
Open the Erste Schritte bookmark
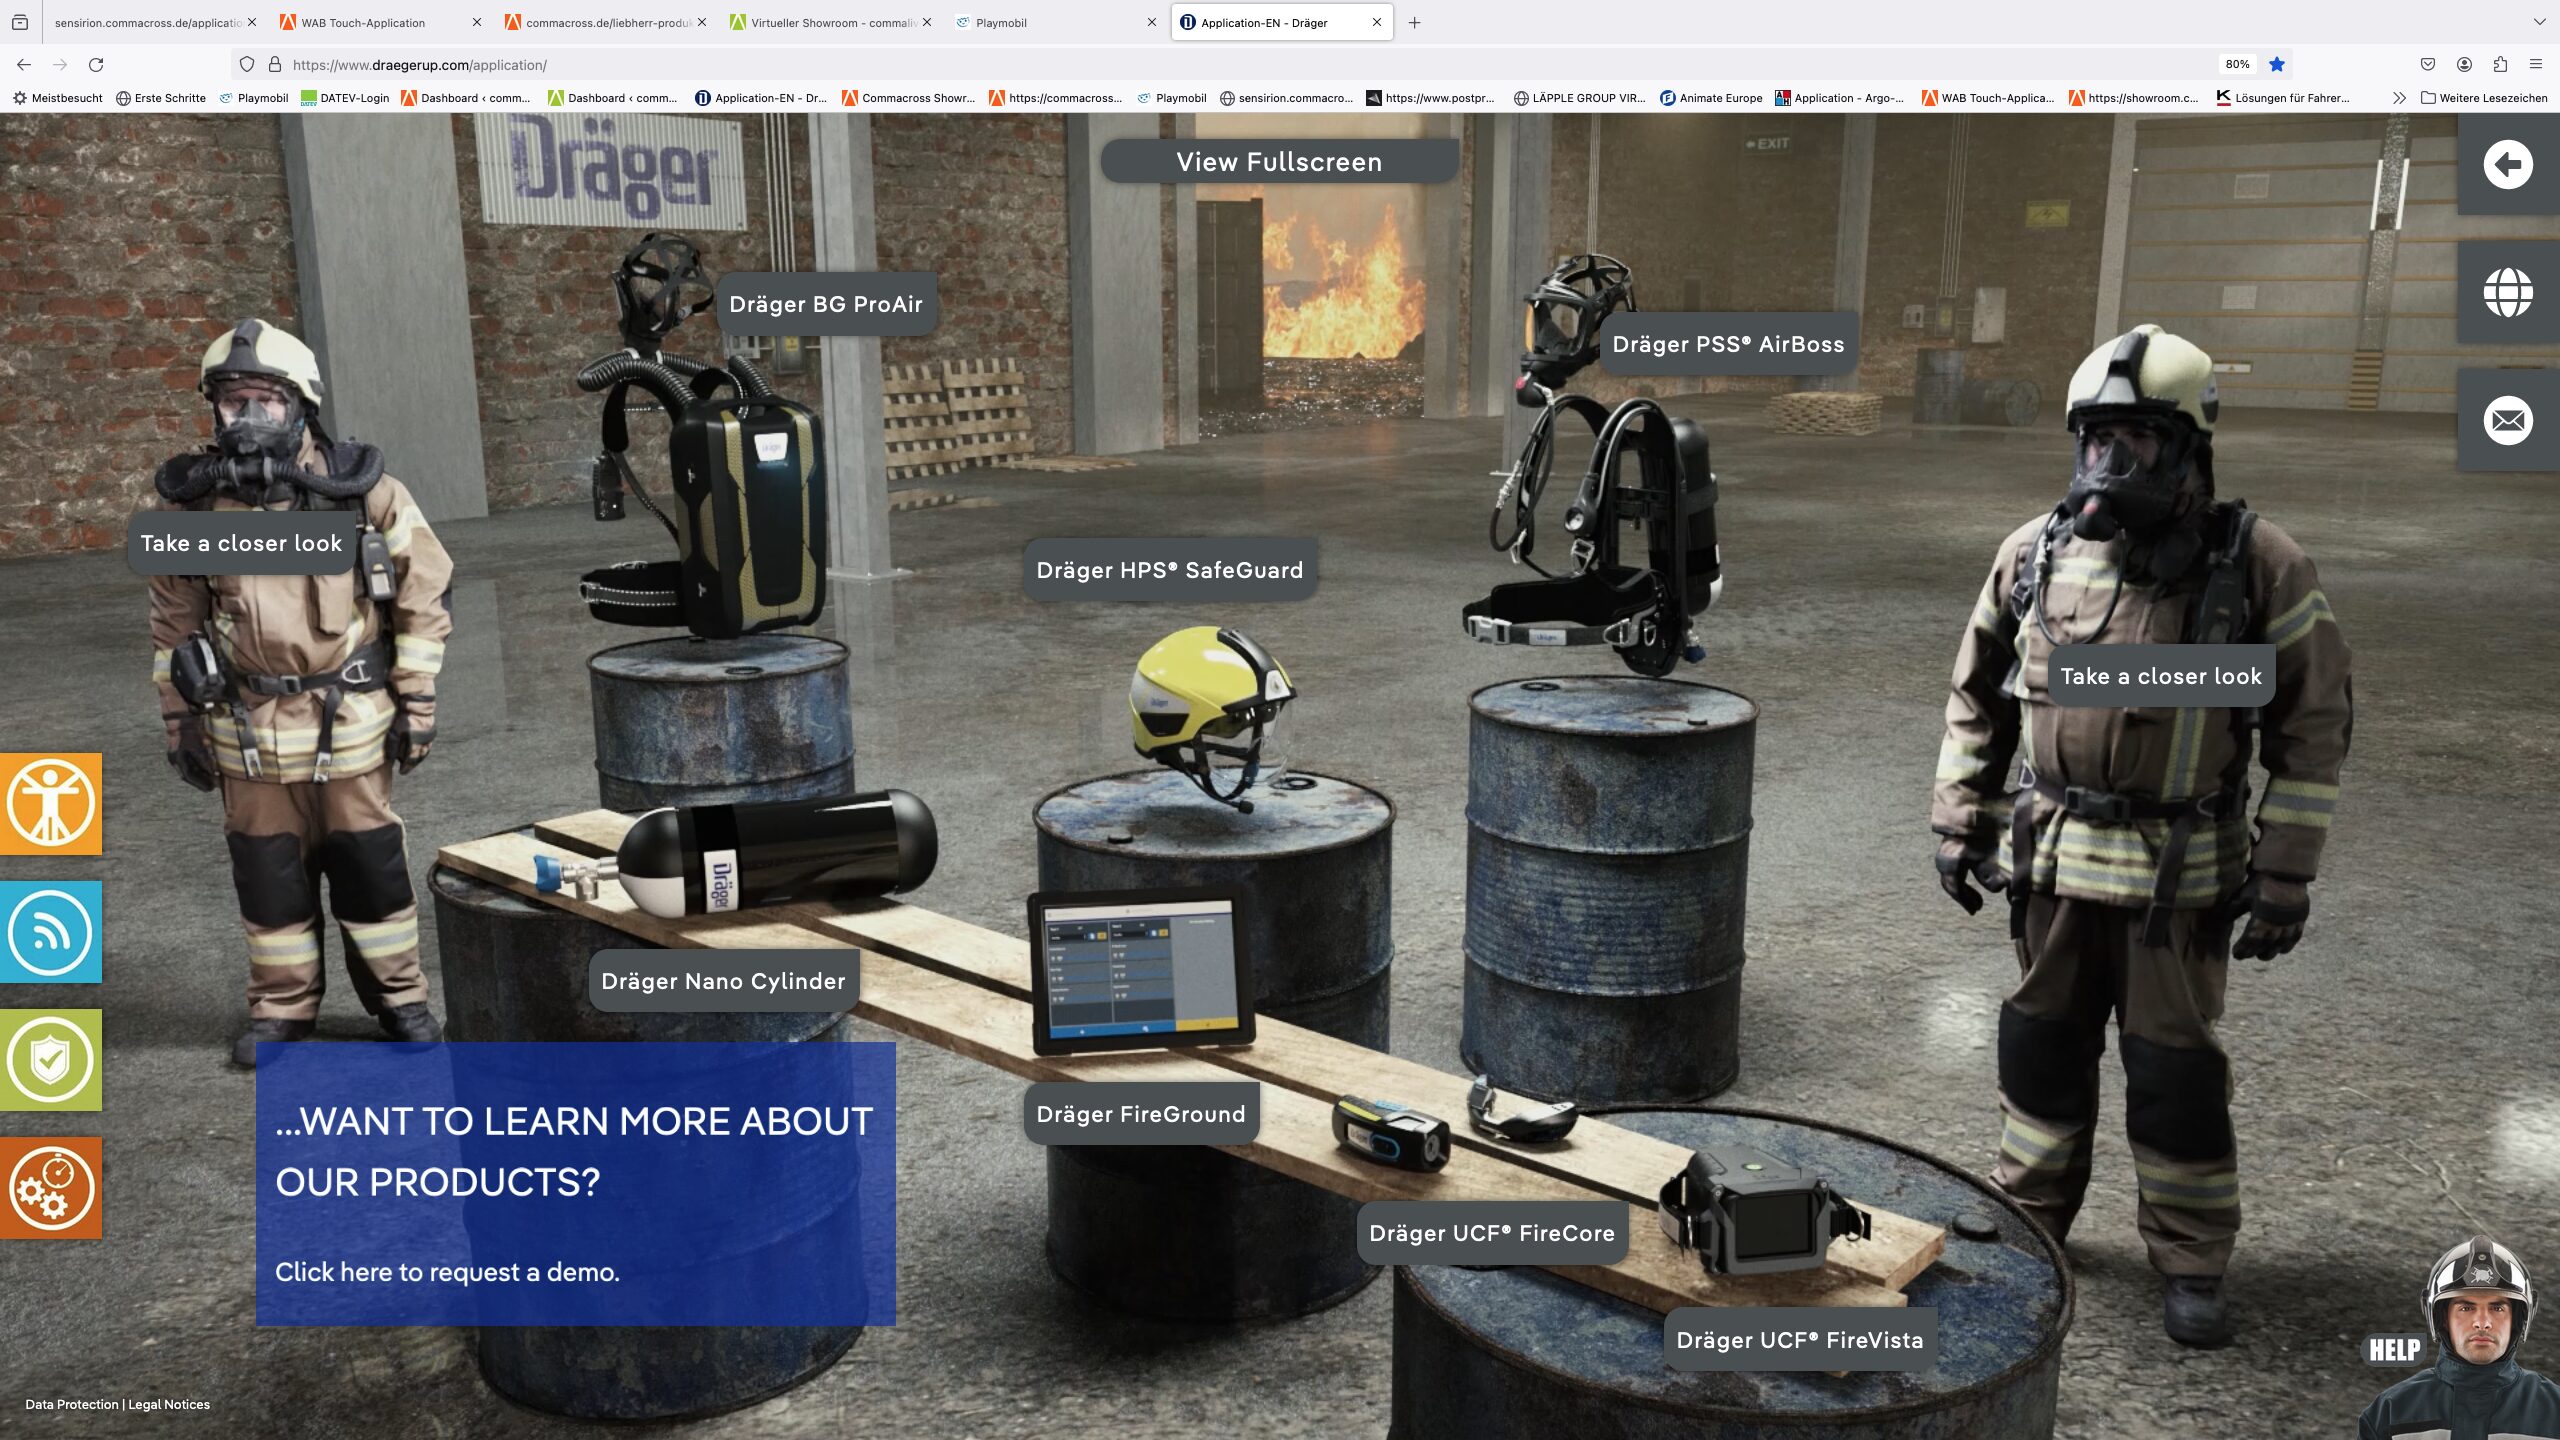point(161,98)
